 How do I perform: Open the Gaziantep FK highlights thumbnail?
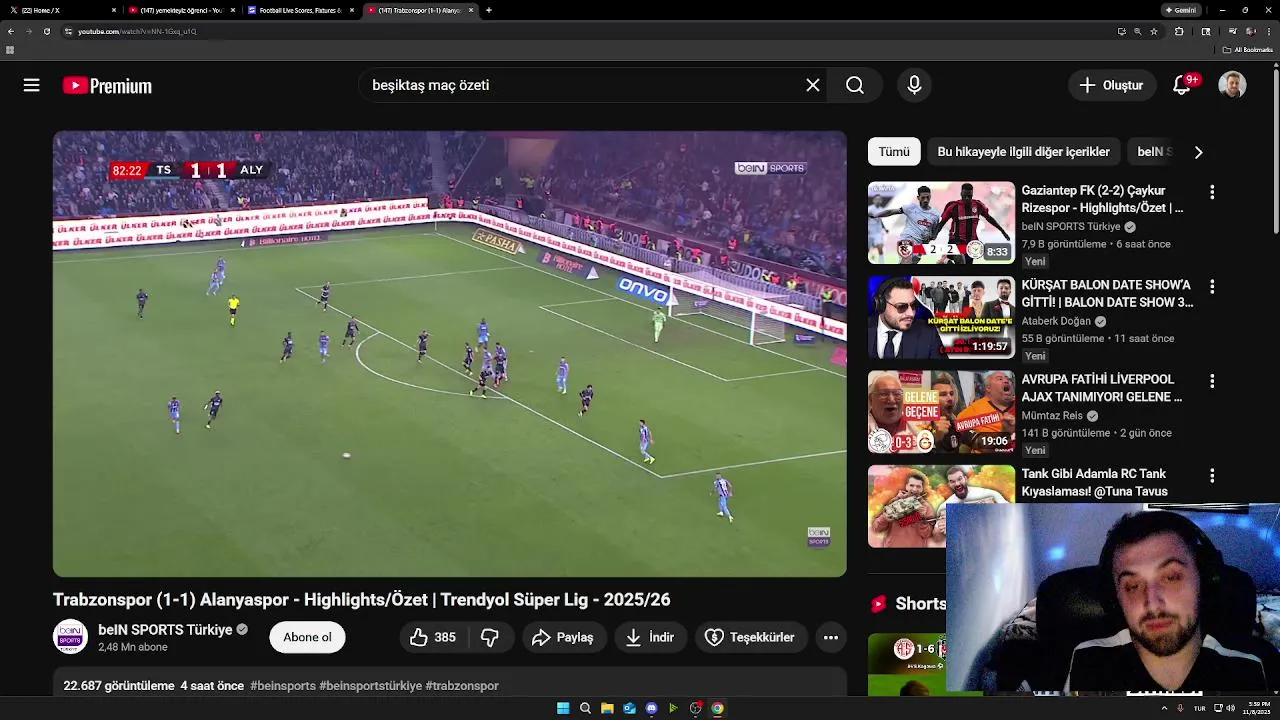point(941,222)
